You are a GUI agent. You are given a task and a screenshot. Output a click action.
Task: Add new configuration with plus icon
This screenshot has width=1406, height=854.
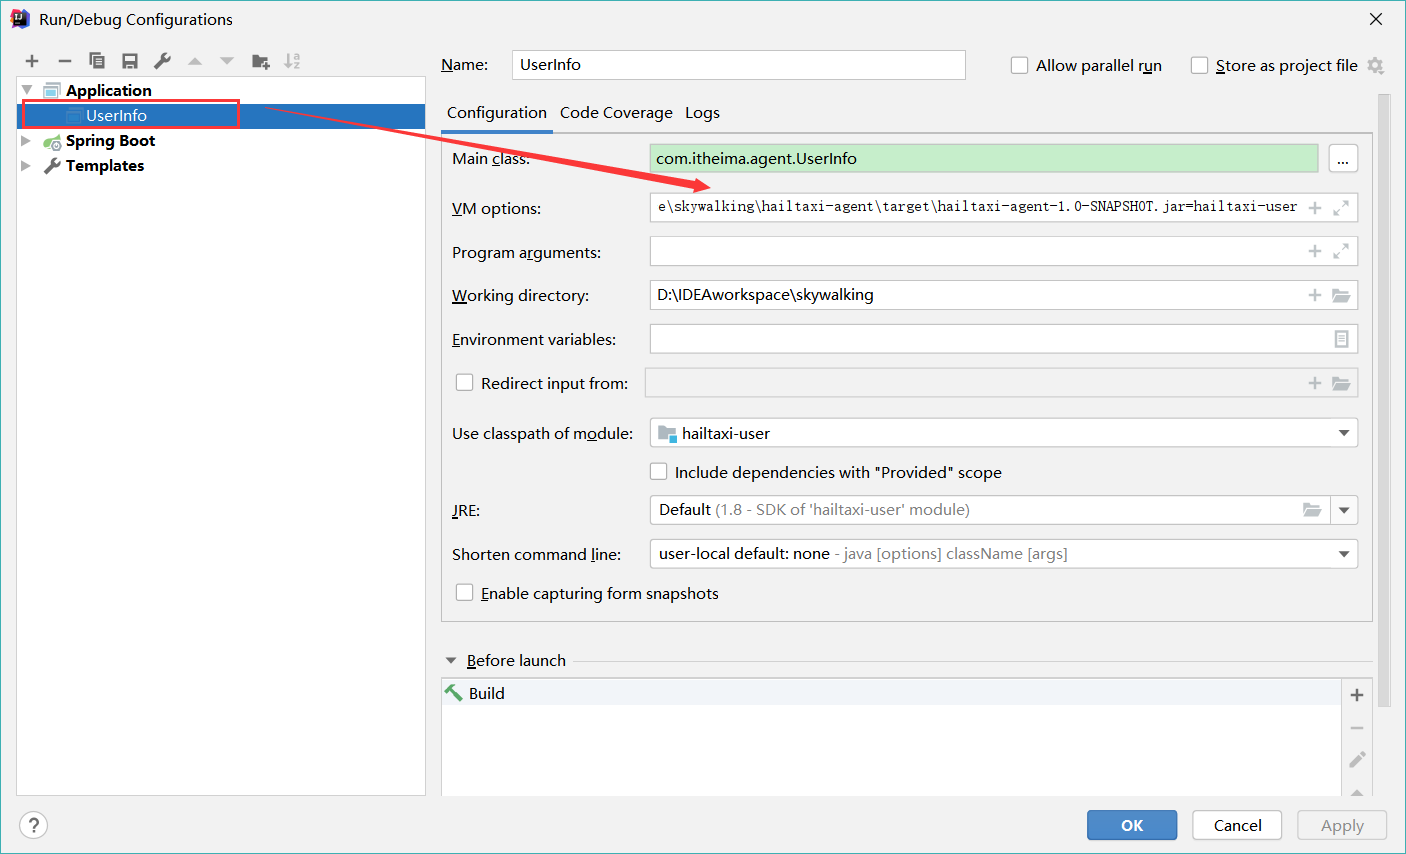(x=32, y=61)
